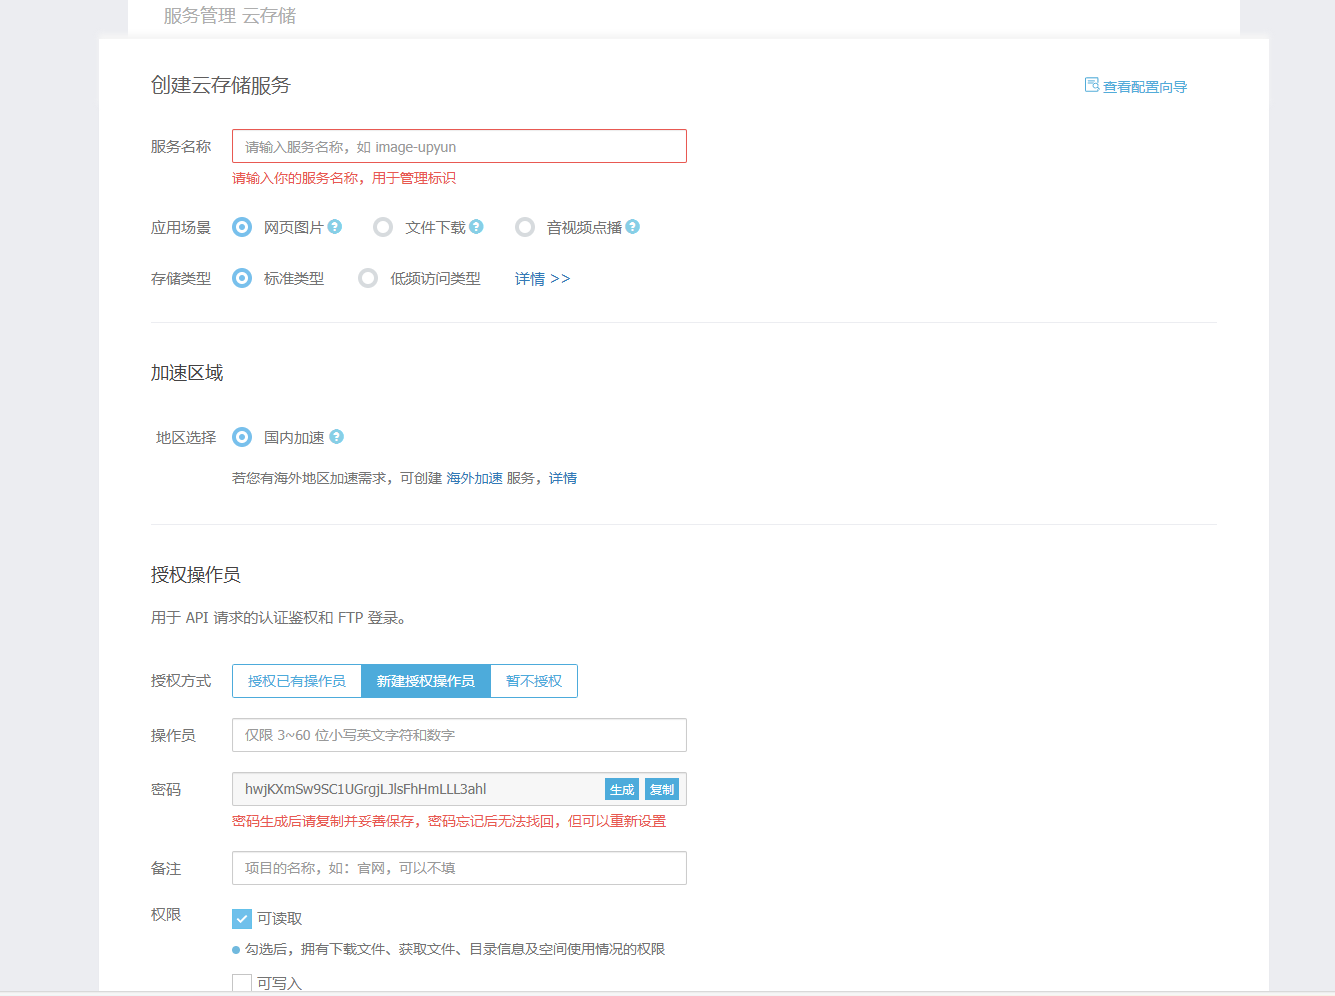Click help icon next to 国内加速

[x=336, y=437]
